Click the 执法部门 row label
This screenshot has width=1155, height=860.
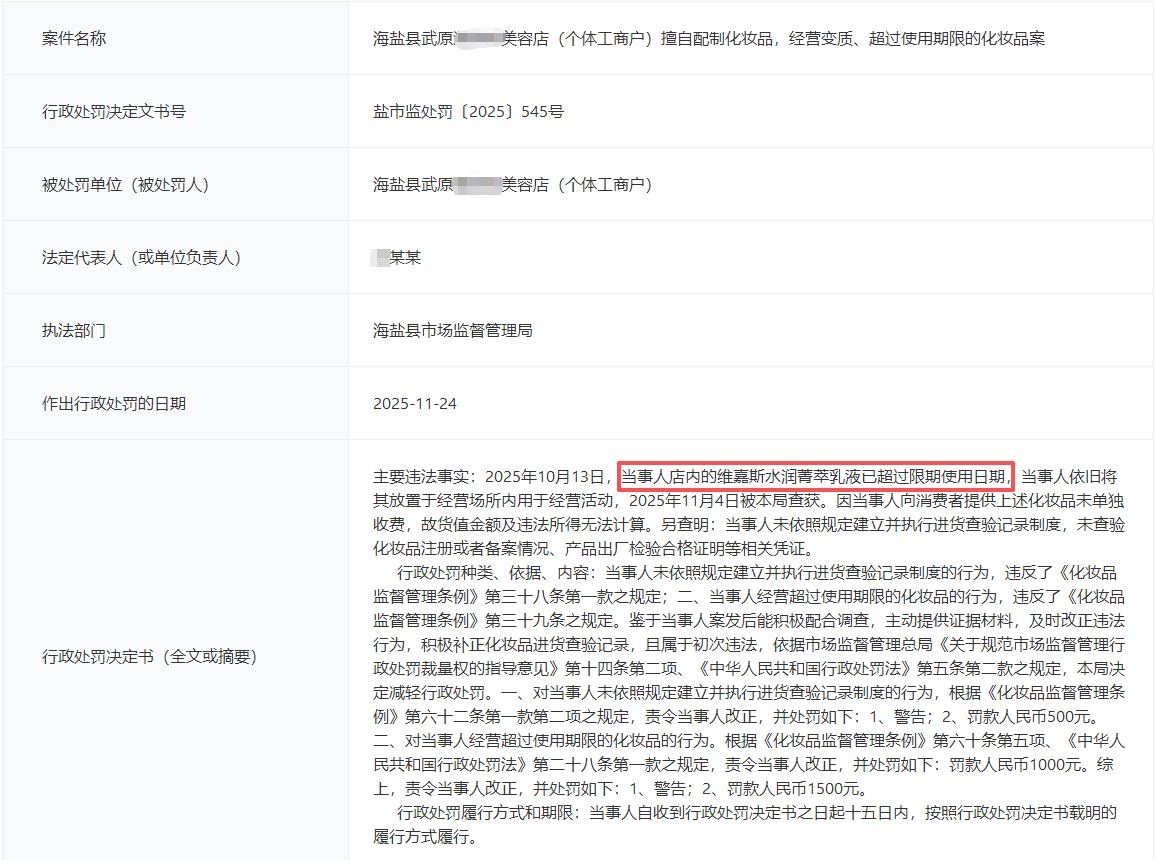[x=74, y=331]
